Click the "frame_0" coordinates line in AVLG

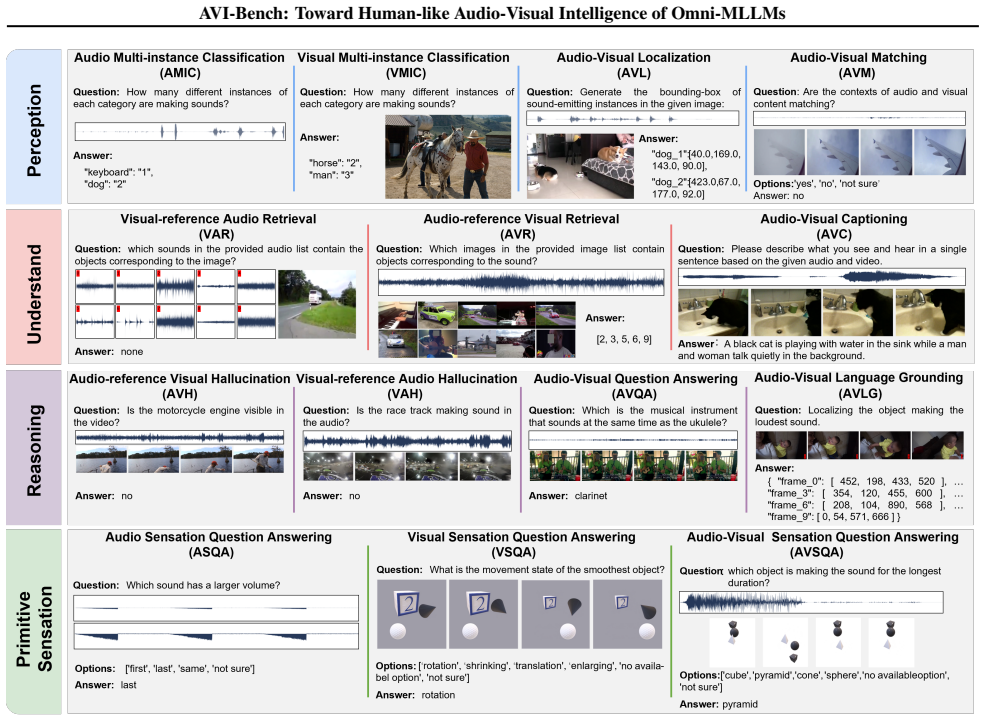pyautogui.click(x=864, y=482)
